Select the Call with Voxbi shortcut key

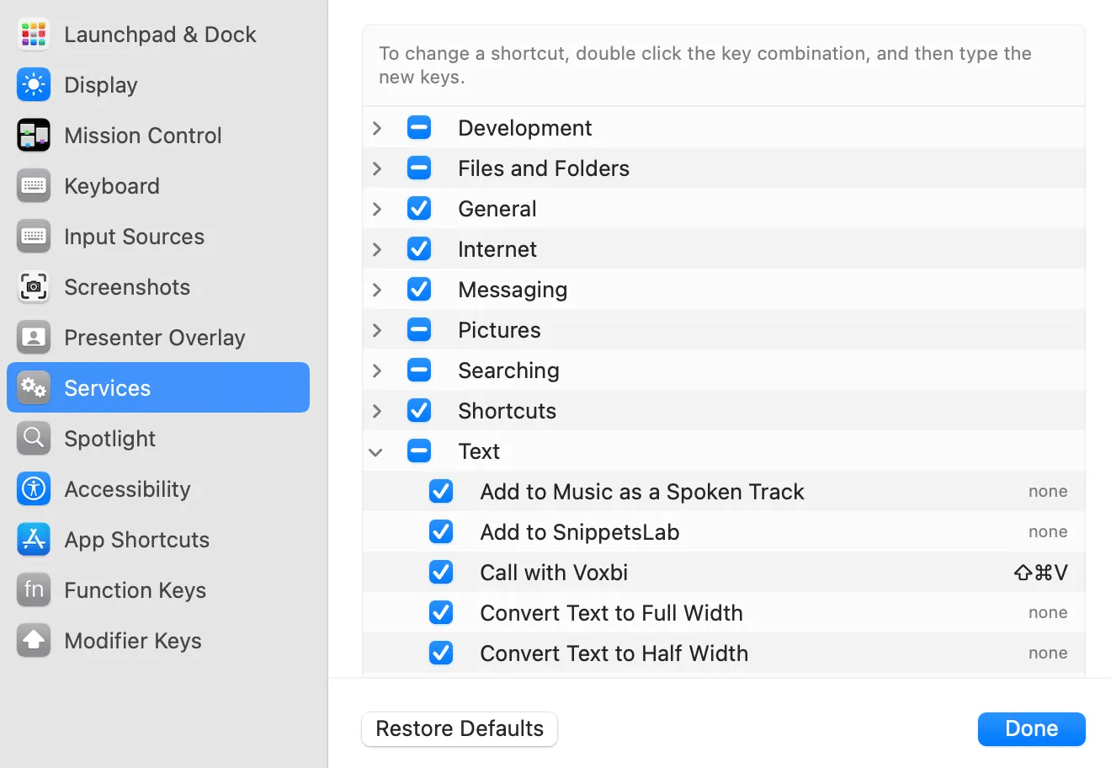[x=1040, y=572]
